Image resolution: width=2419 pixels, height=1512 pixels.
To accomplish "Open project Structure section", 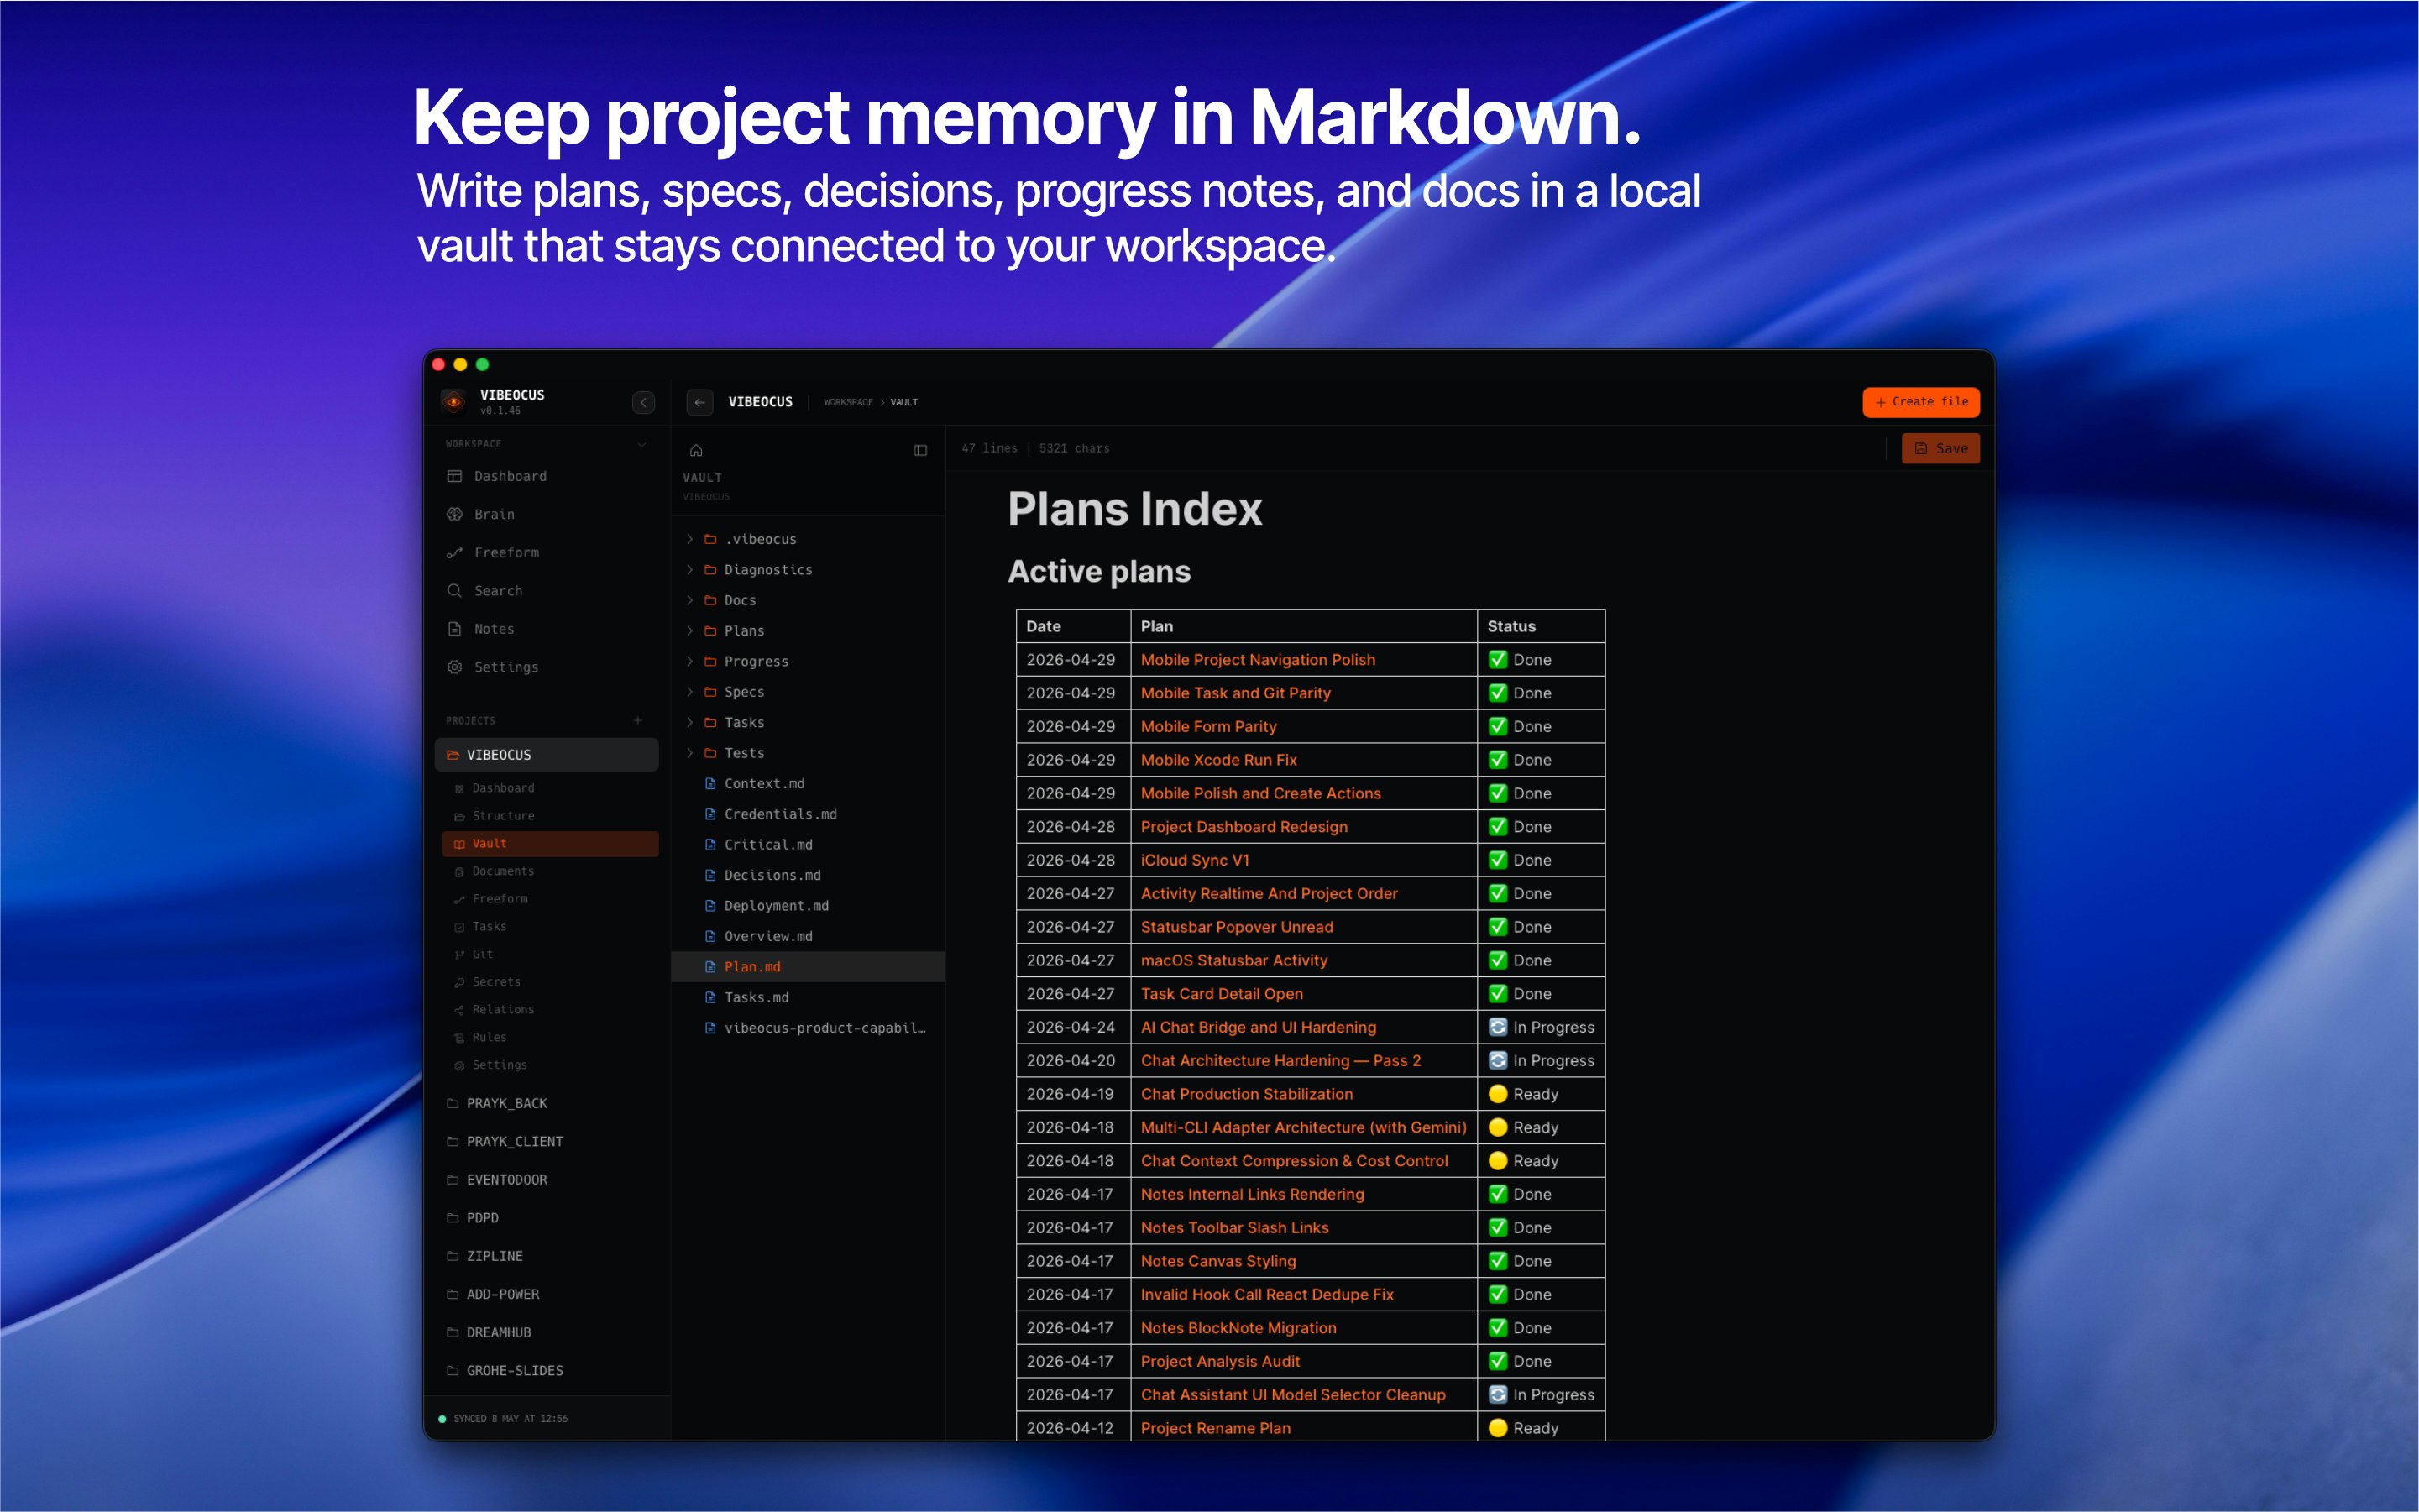I will pos(550,816).
